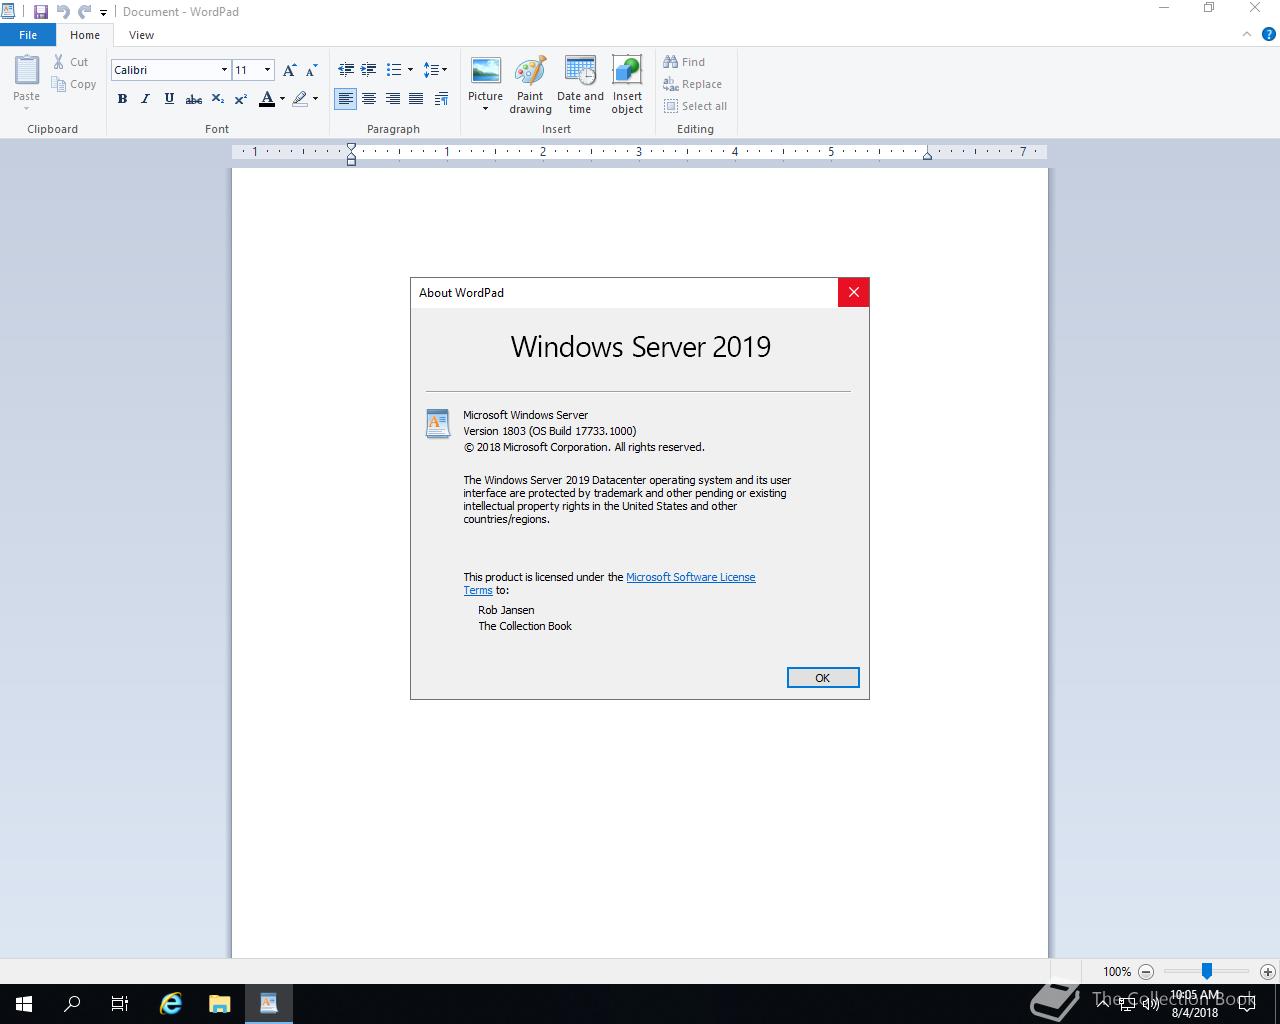The image size is (1280, 1024).
Task: Click the Paste clipboard icon
Action: point(27,70)
